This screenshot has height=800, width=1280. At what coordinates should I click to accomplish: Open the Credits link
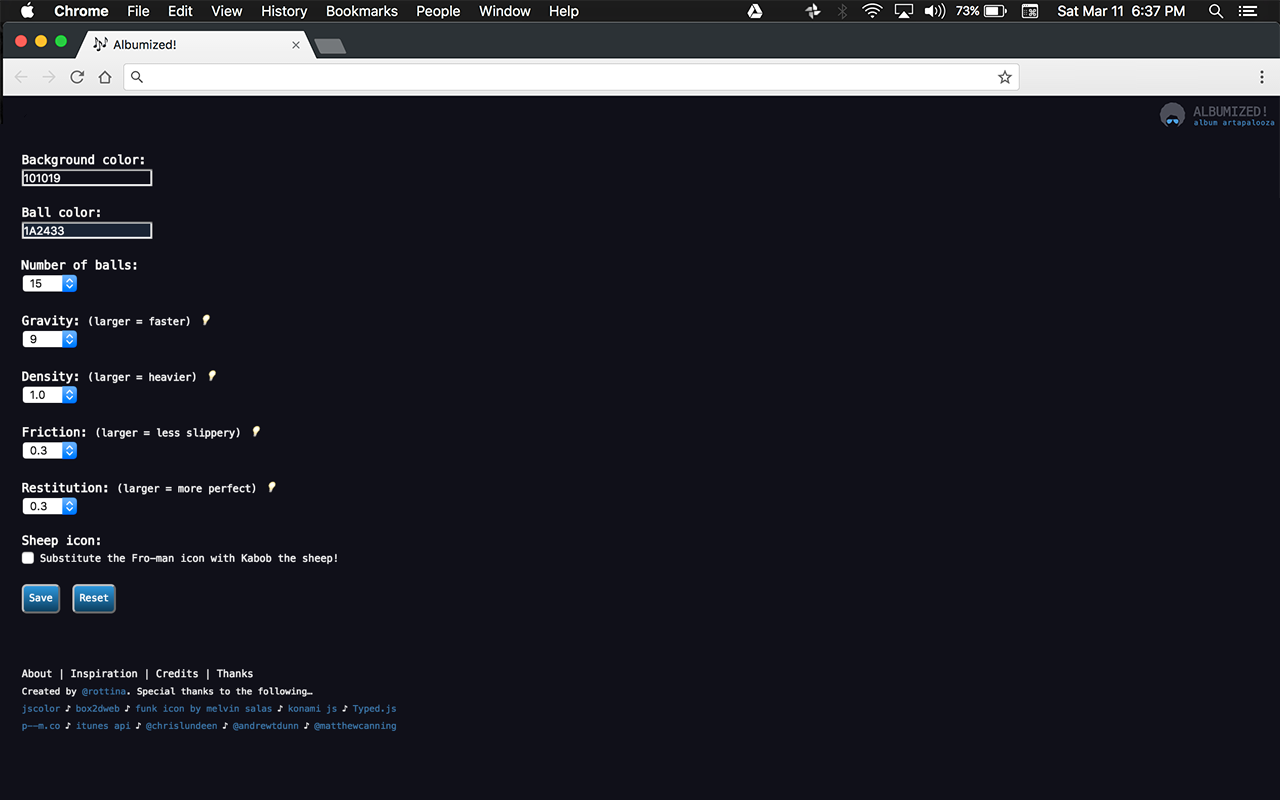177,674
